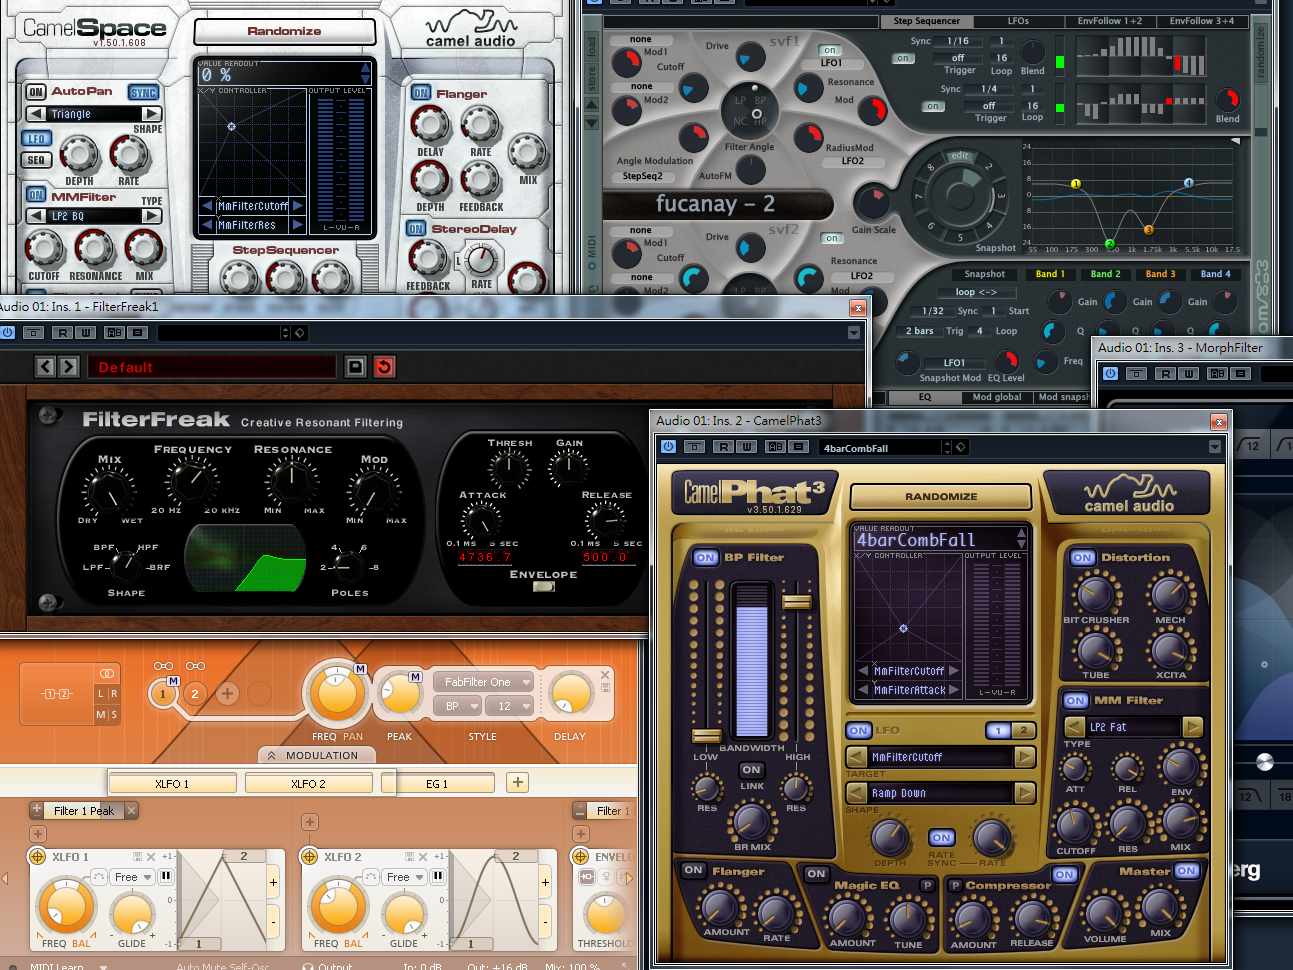Toggle the CamelSpace Flanger ON button
Viewport: 1293px width, 970px height.
pos(421,93)
